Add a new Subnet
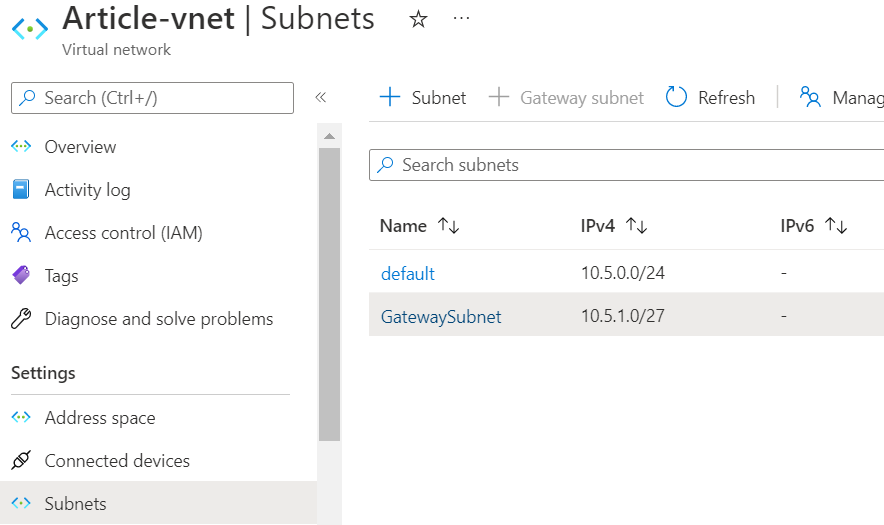Image resolution: width=884 pixels, height=525 pixels. click(x=423, y=98)
